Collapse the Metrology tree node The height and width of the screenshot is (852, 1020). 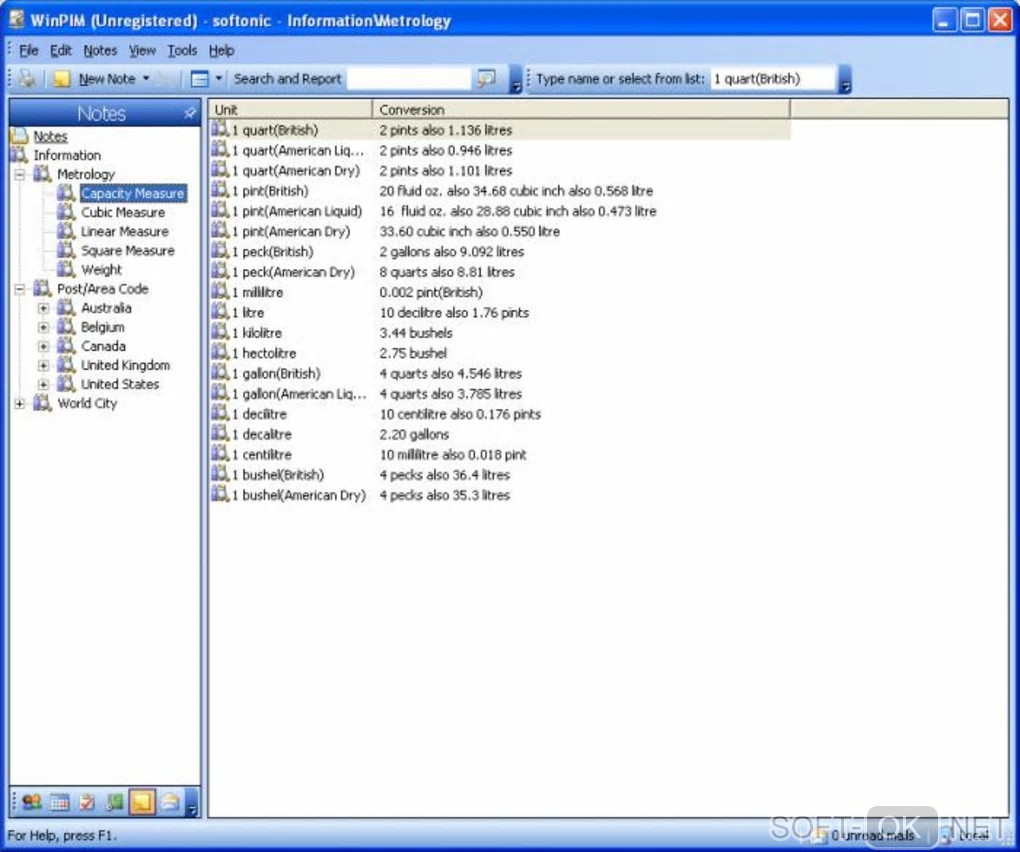(x=20, y=174)
